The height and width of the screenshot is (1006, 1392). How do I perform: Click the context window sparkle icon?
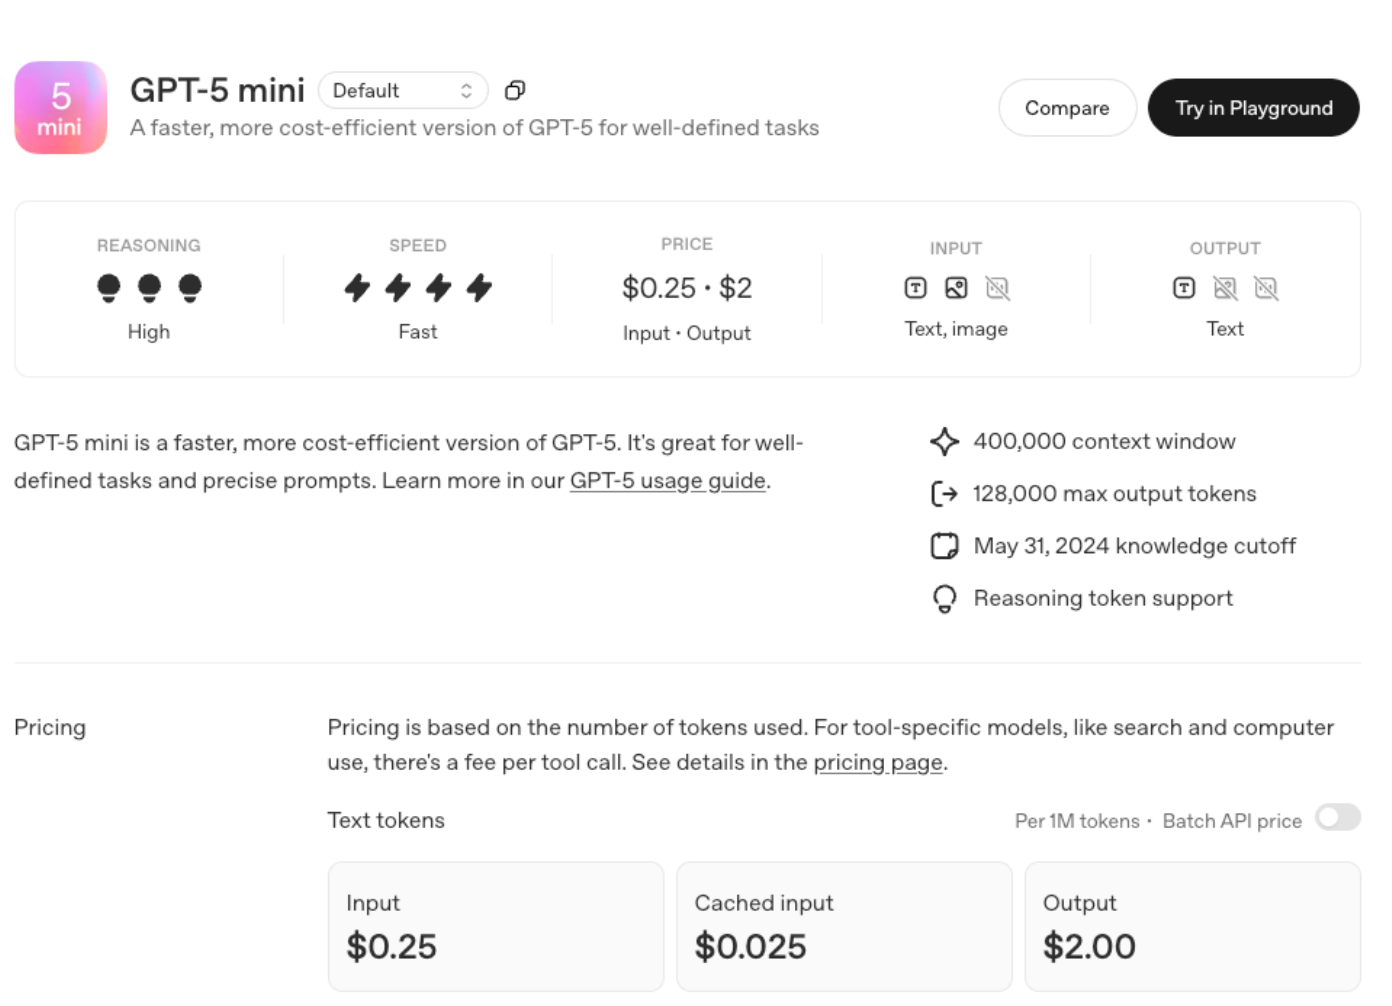click(944, 441)
